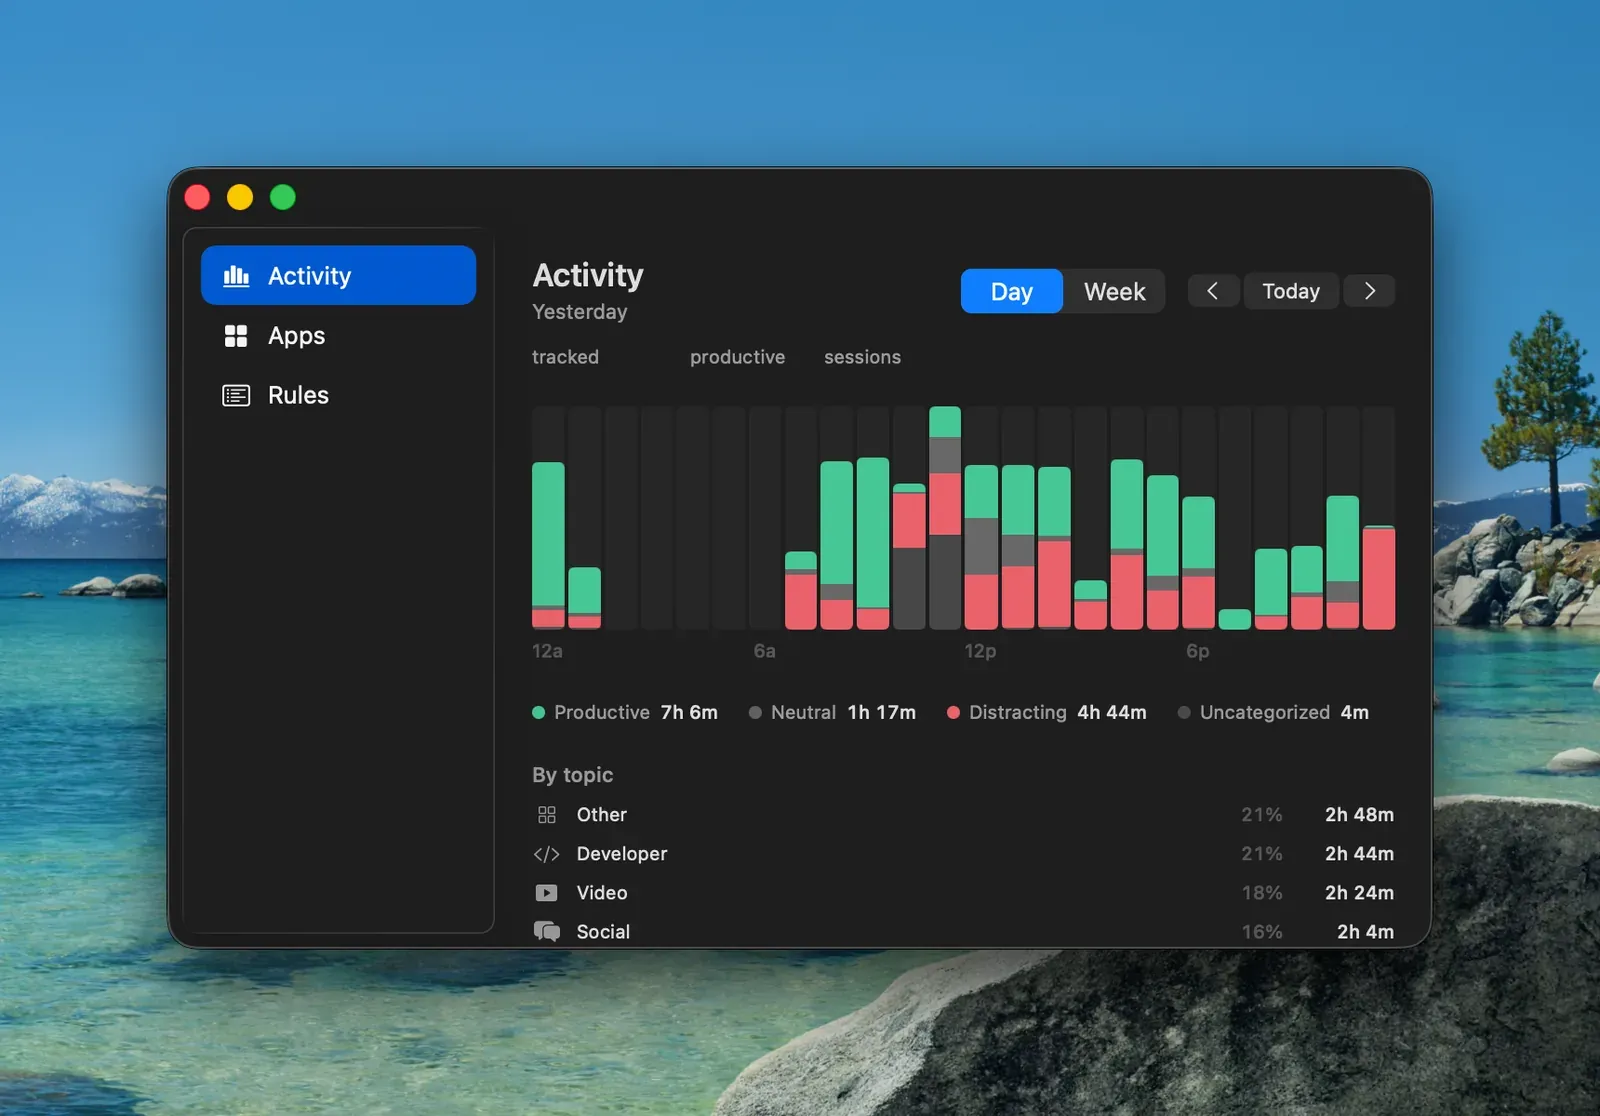
Task: Go to the previous day with left chevron
Action: point(1213,291)
